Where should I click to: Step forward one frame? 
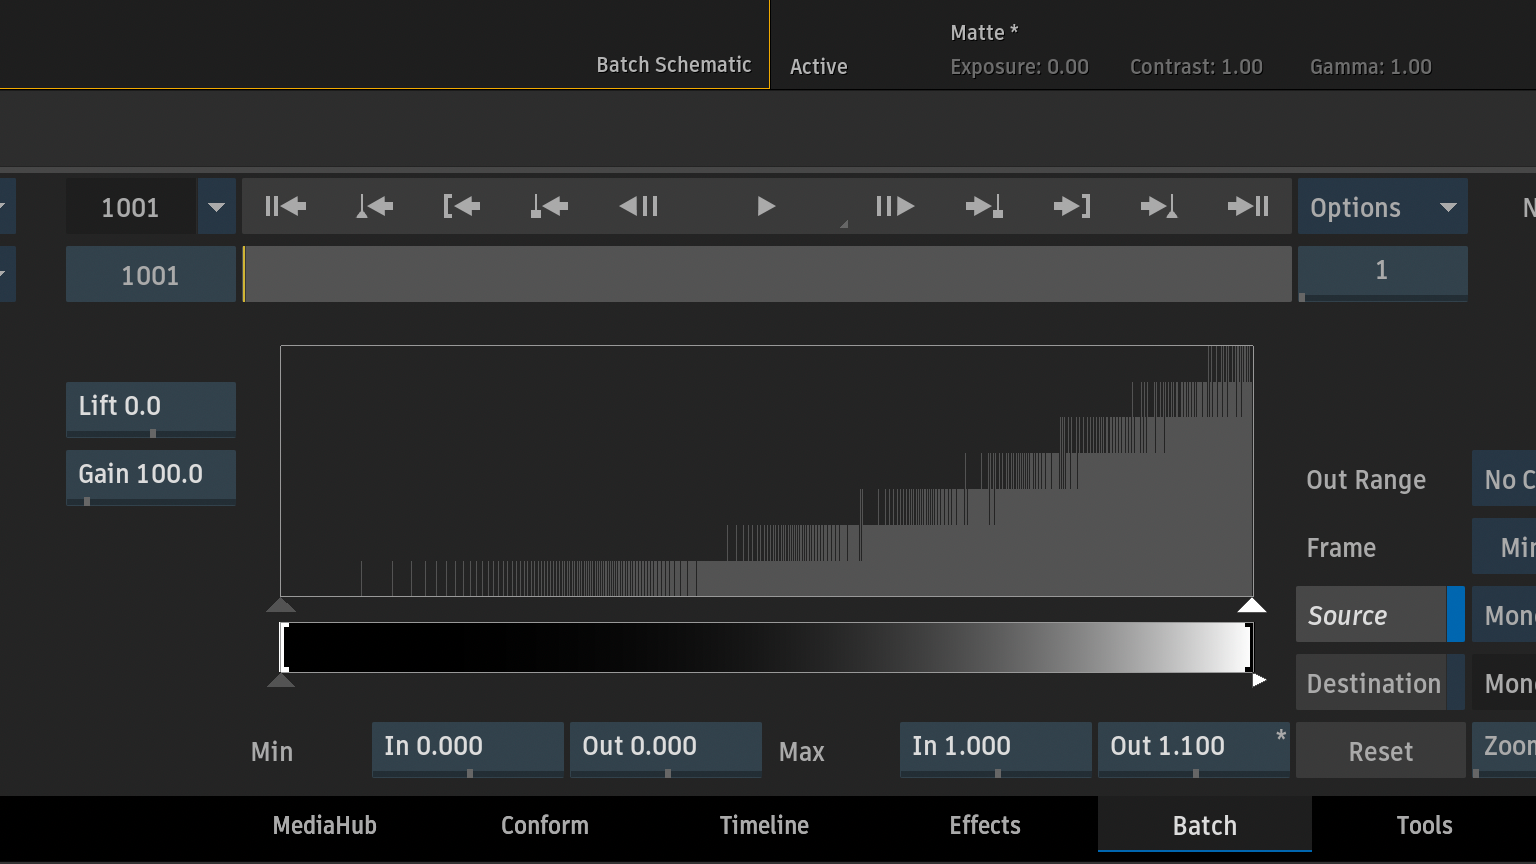(x=894, y=206)
